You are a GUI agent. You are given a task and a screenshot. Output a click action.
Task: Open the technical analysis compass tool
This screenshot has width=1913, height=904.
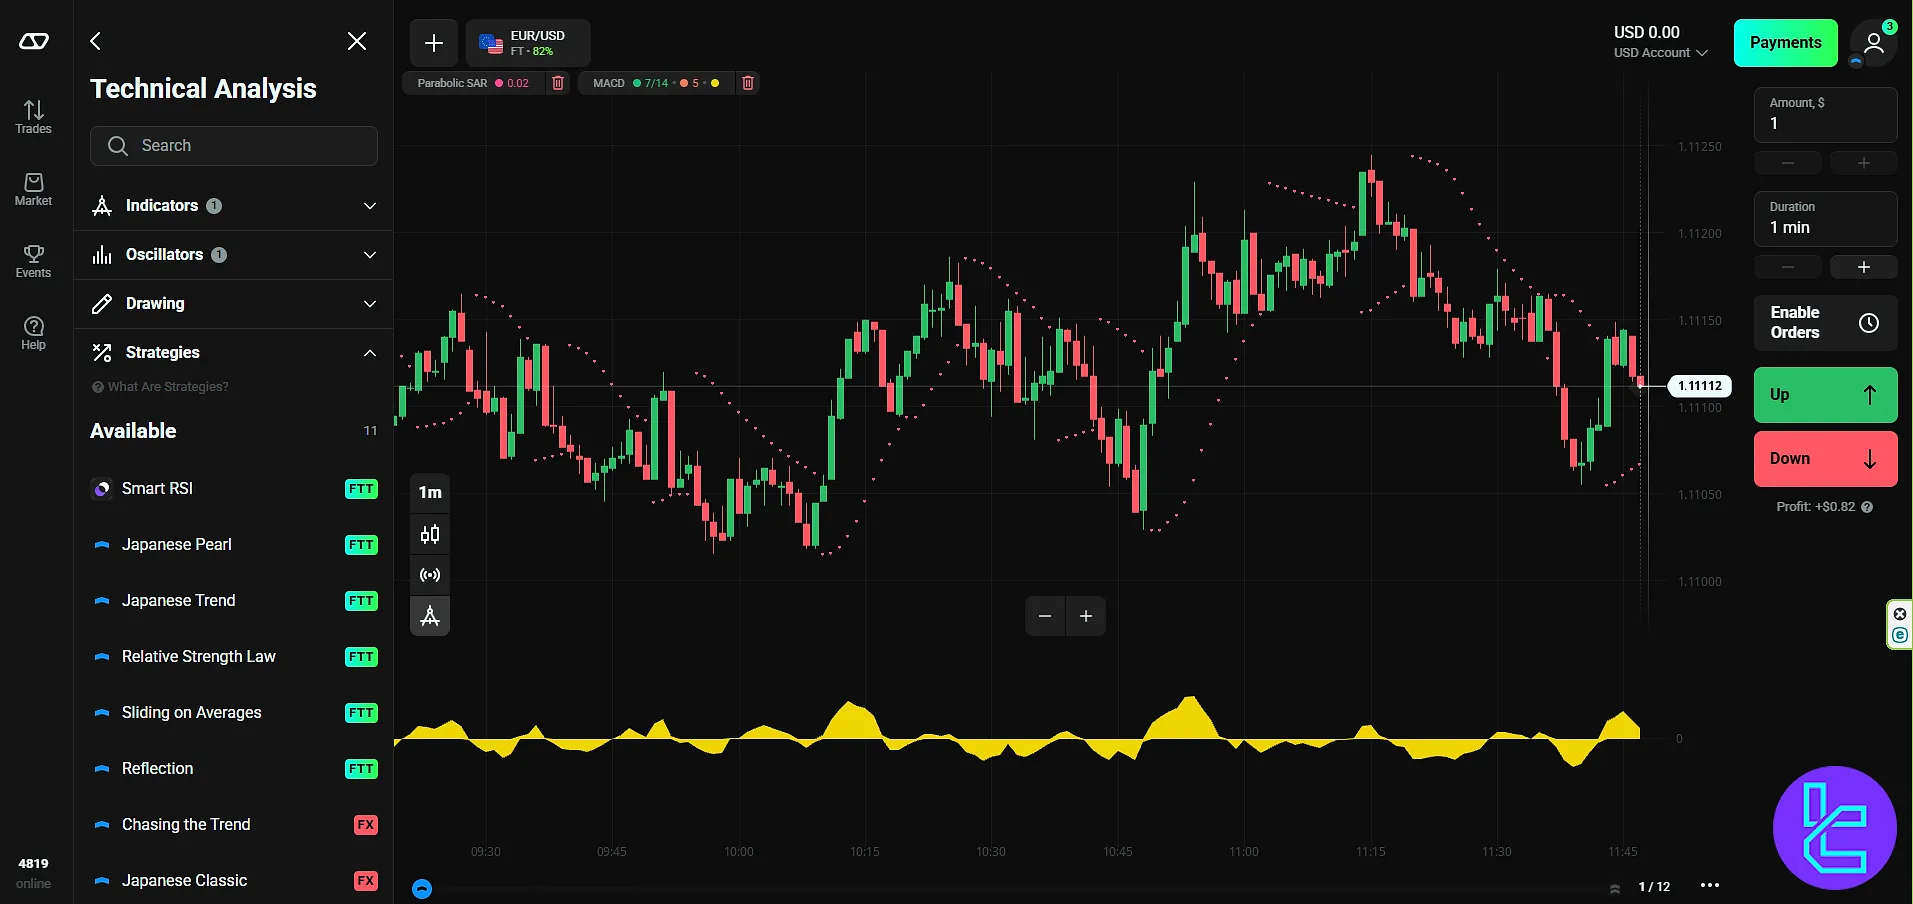[x=430, y=616]
